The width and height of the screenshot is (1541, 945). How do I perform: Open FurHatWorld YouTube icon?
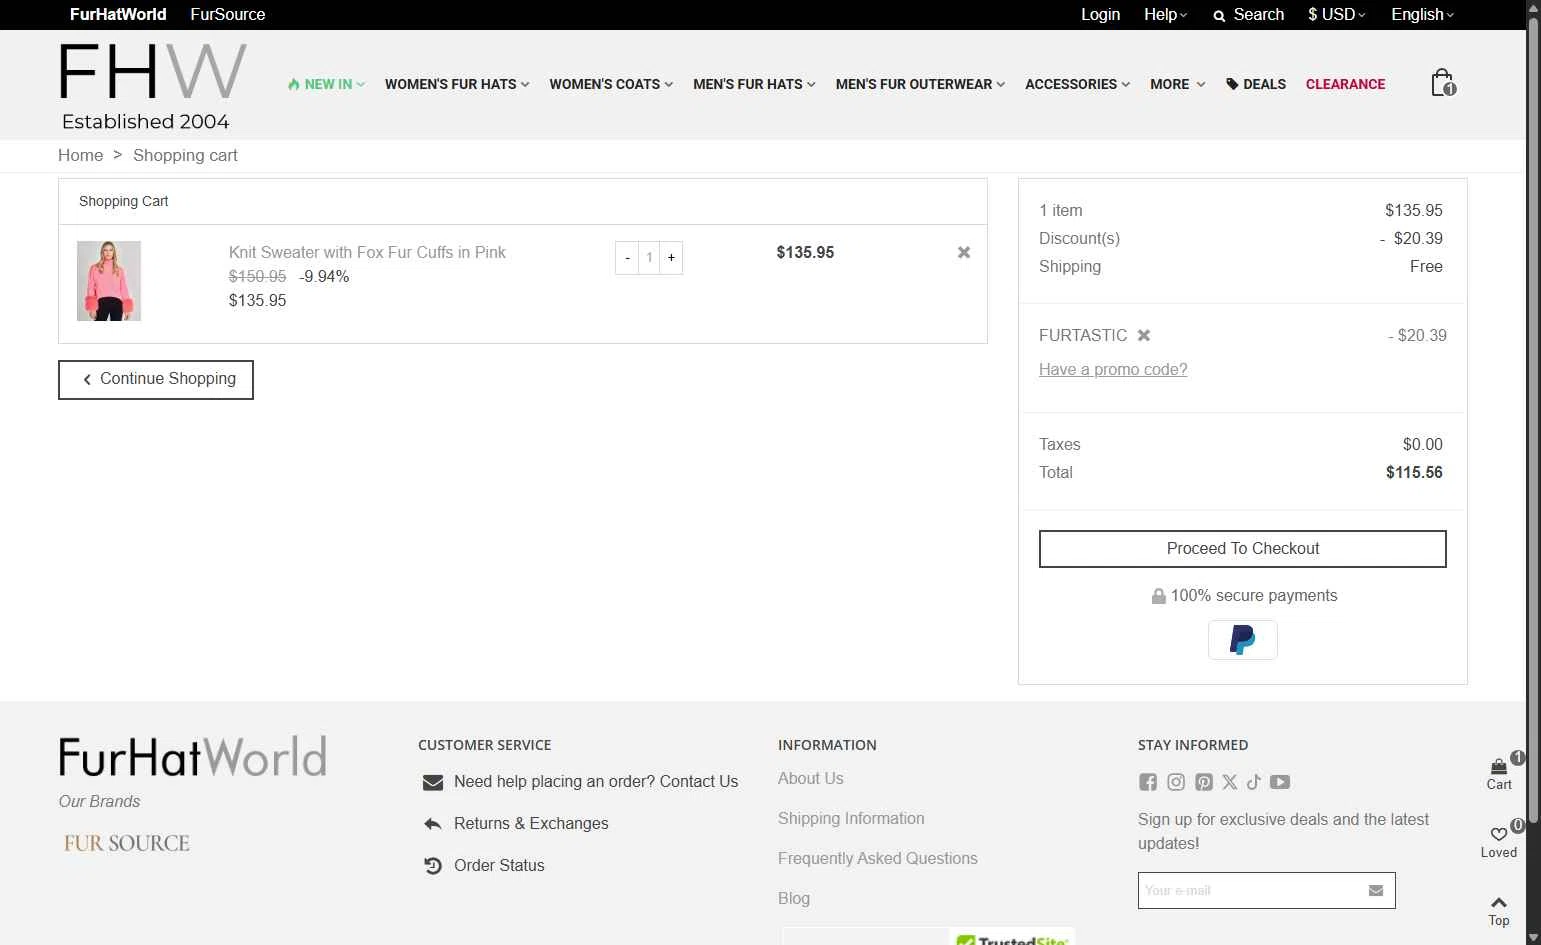coord(1280,782)
